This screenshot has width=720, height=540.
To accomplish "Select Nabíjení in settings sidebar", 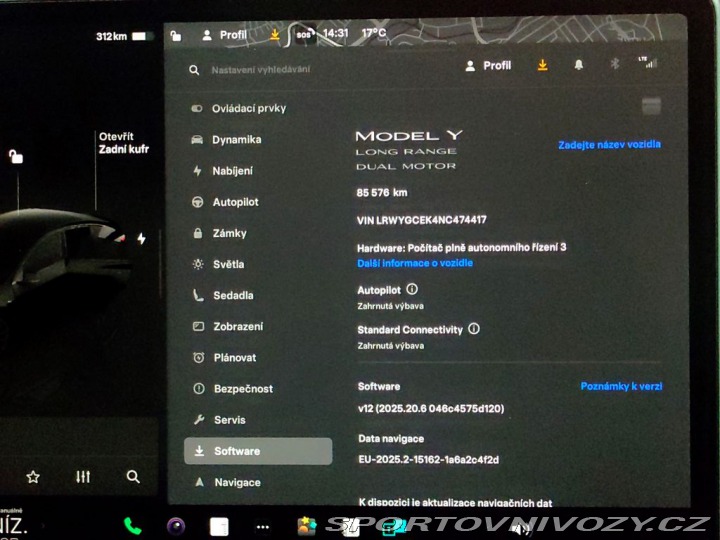I will point(232,171).
